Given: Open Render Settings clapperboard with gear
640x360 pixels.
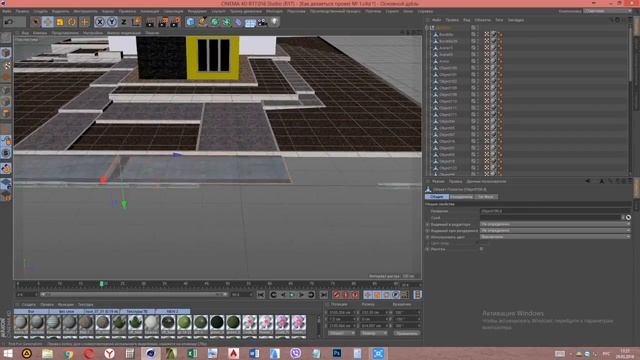Looking at the screenshot, I should 176,22.
